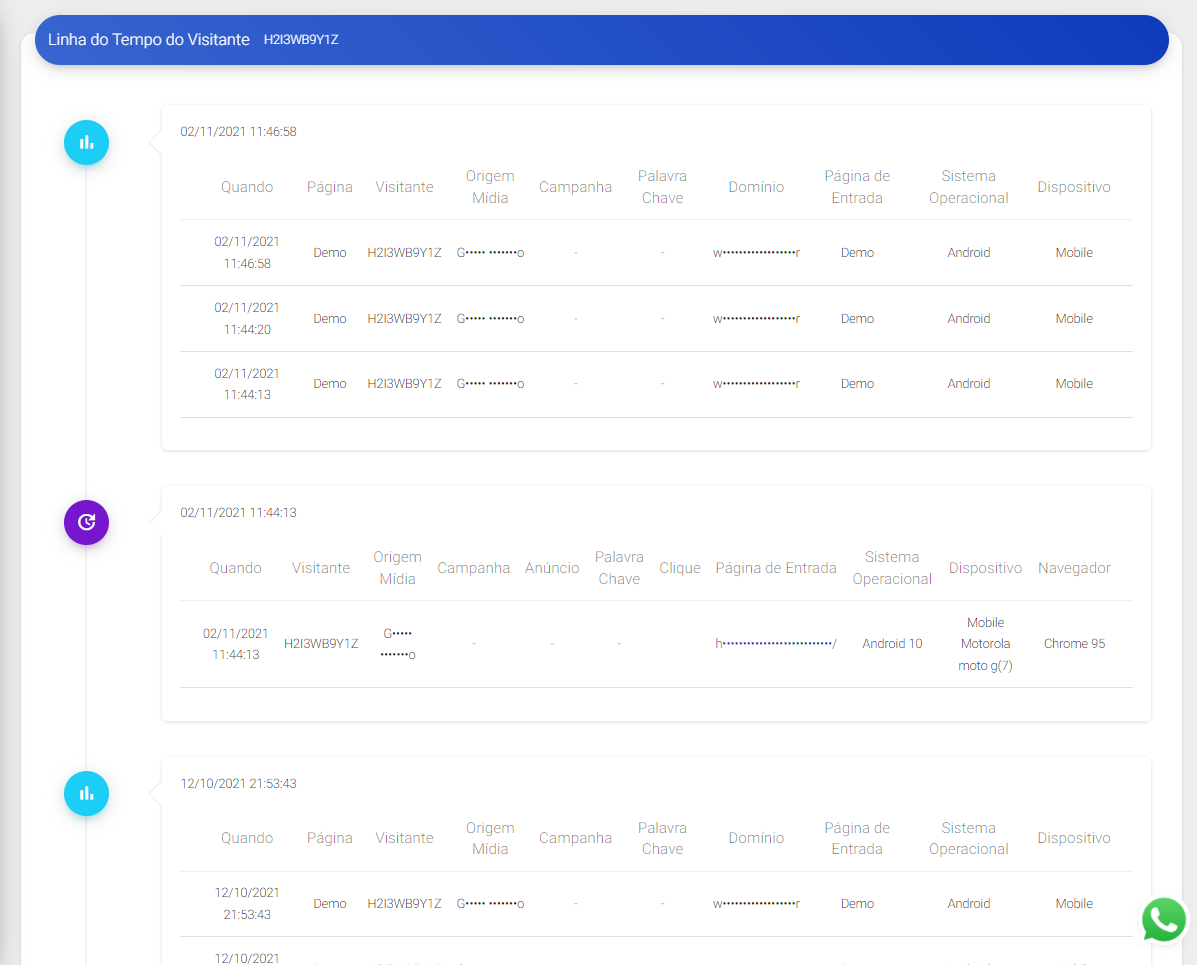The image size is (1197, 965).
Task: Click Android cell in the 11:44:20 row
Action: click(x=968, y=318)
